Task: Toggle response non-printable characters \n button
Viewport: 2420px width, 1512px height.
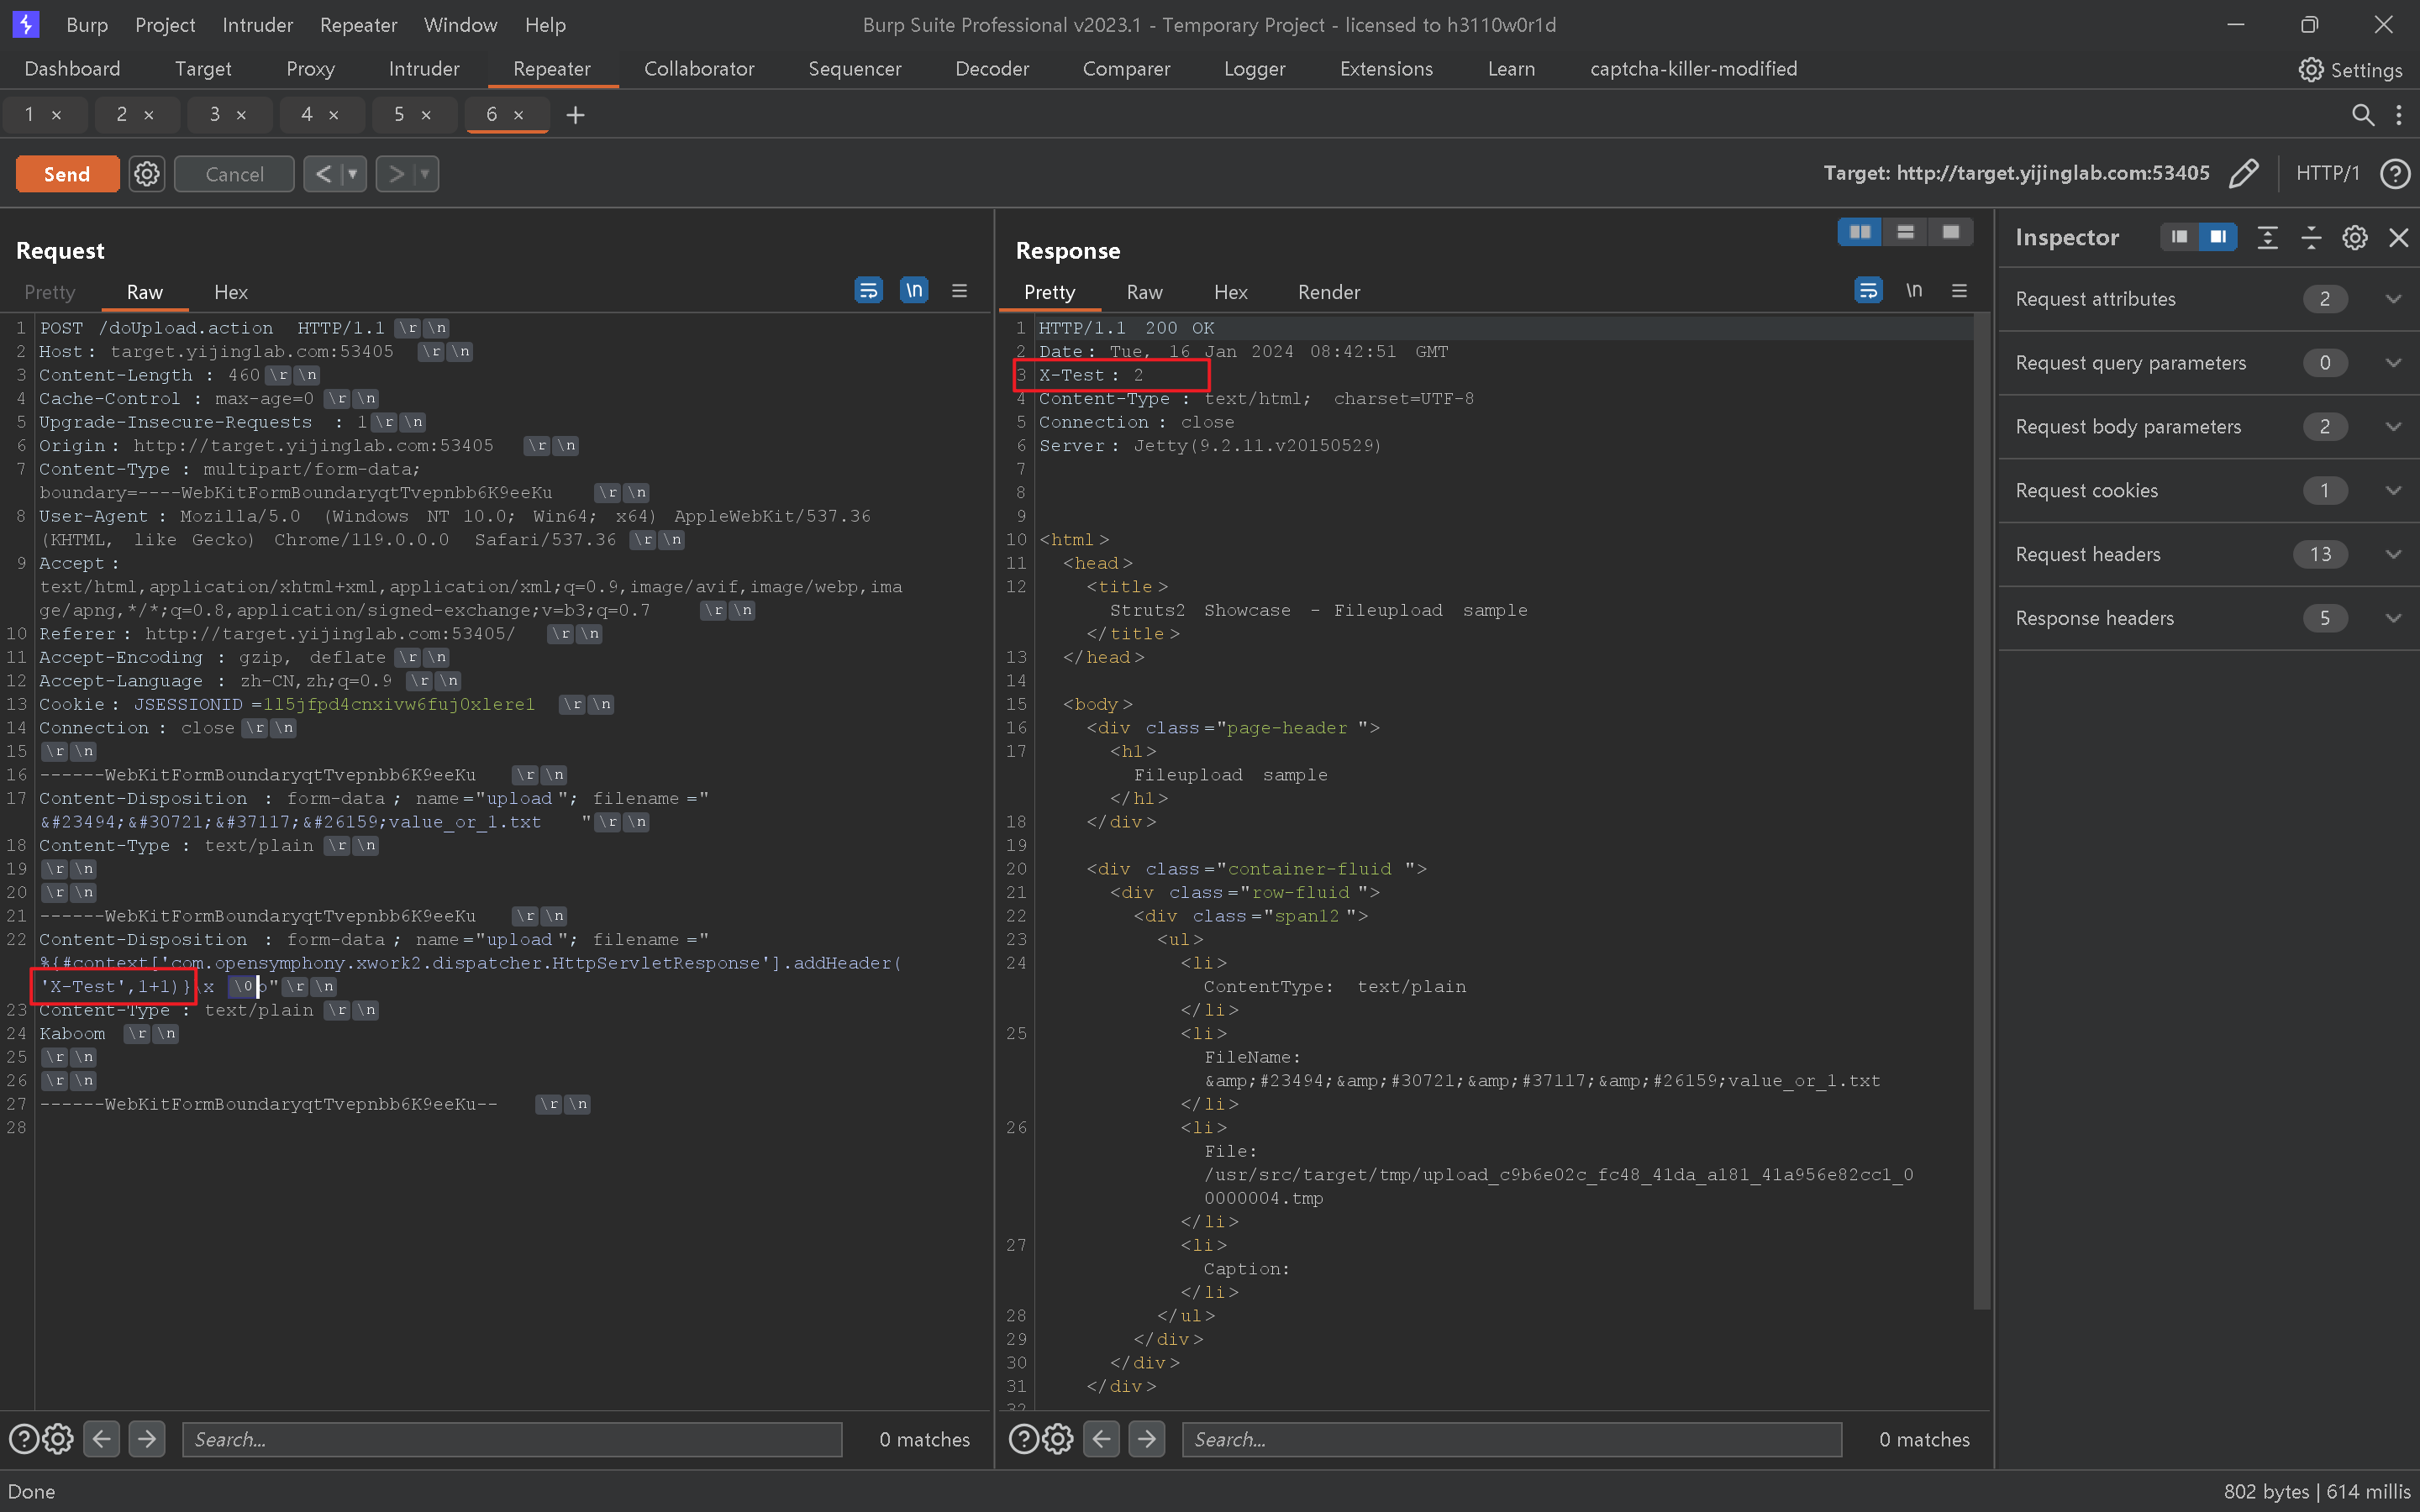Action: coord(1914,291)
